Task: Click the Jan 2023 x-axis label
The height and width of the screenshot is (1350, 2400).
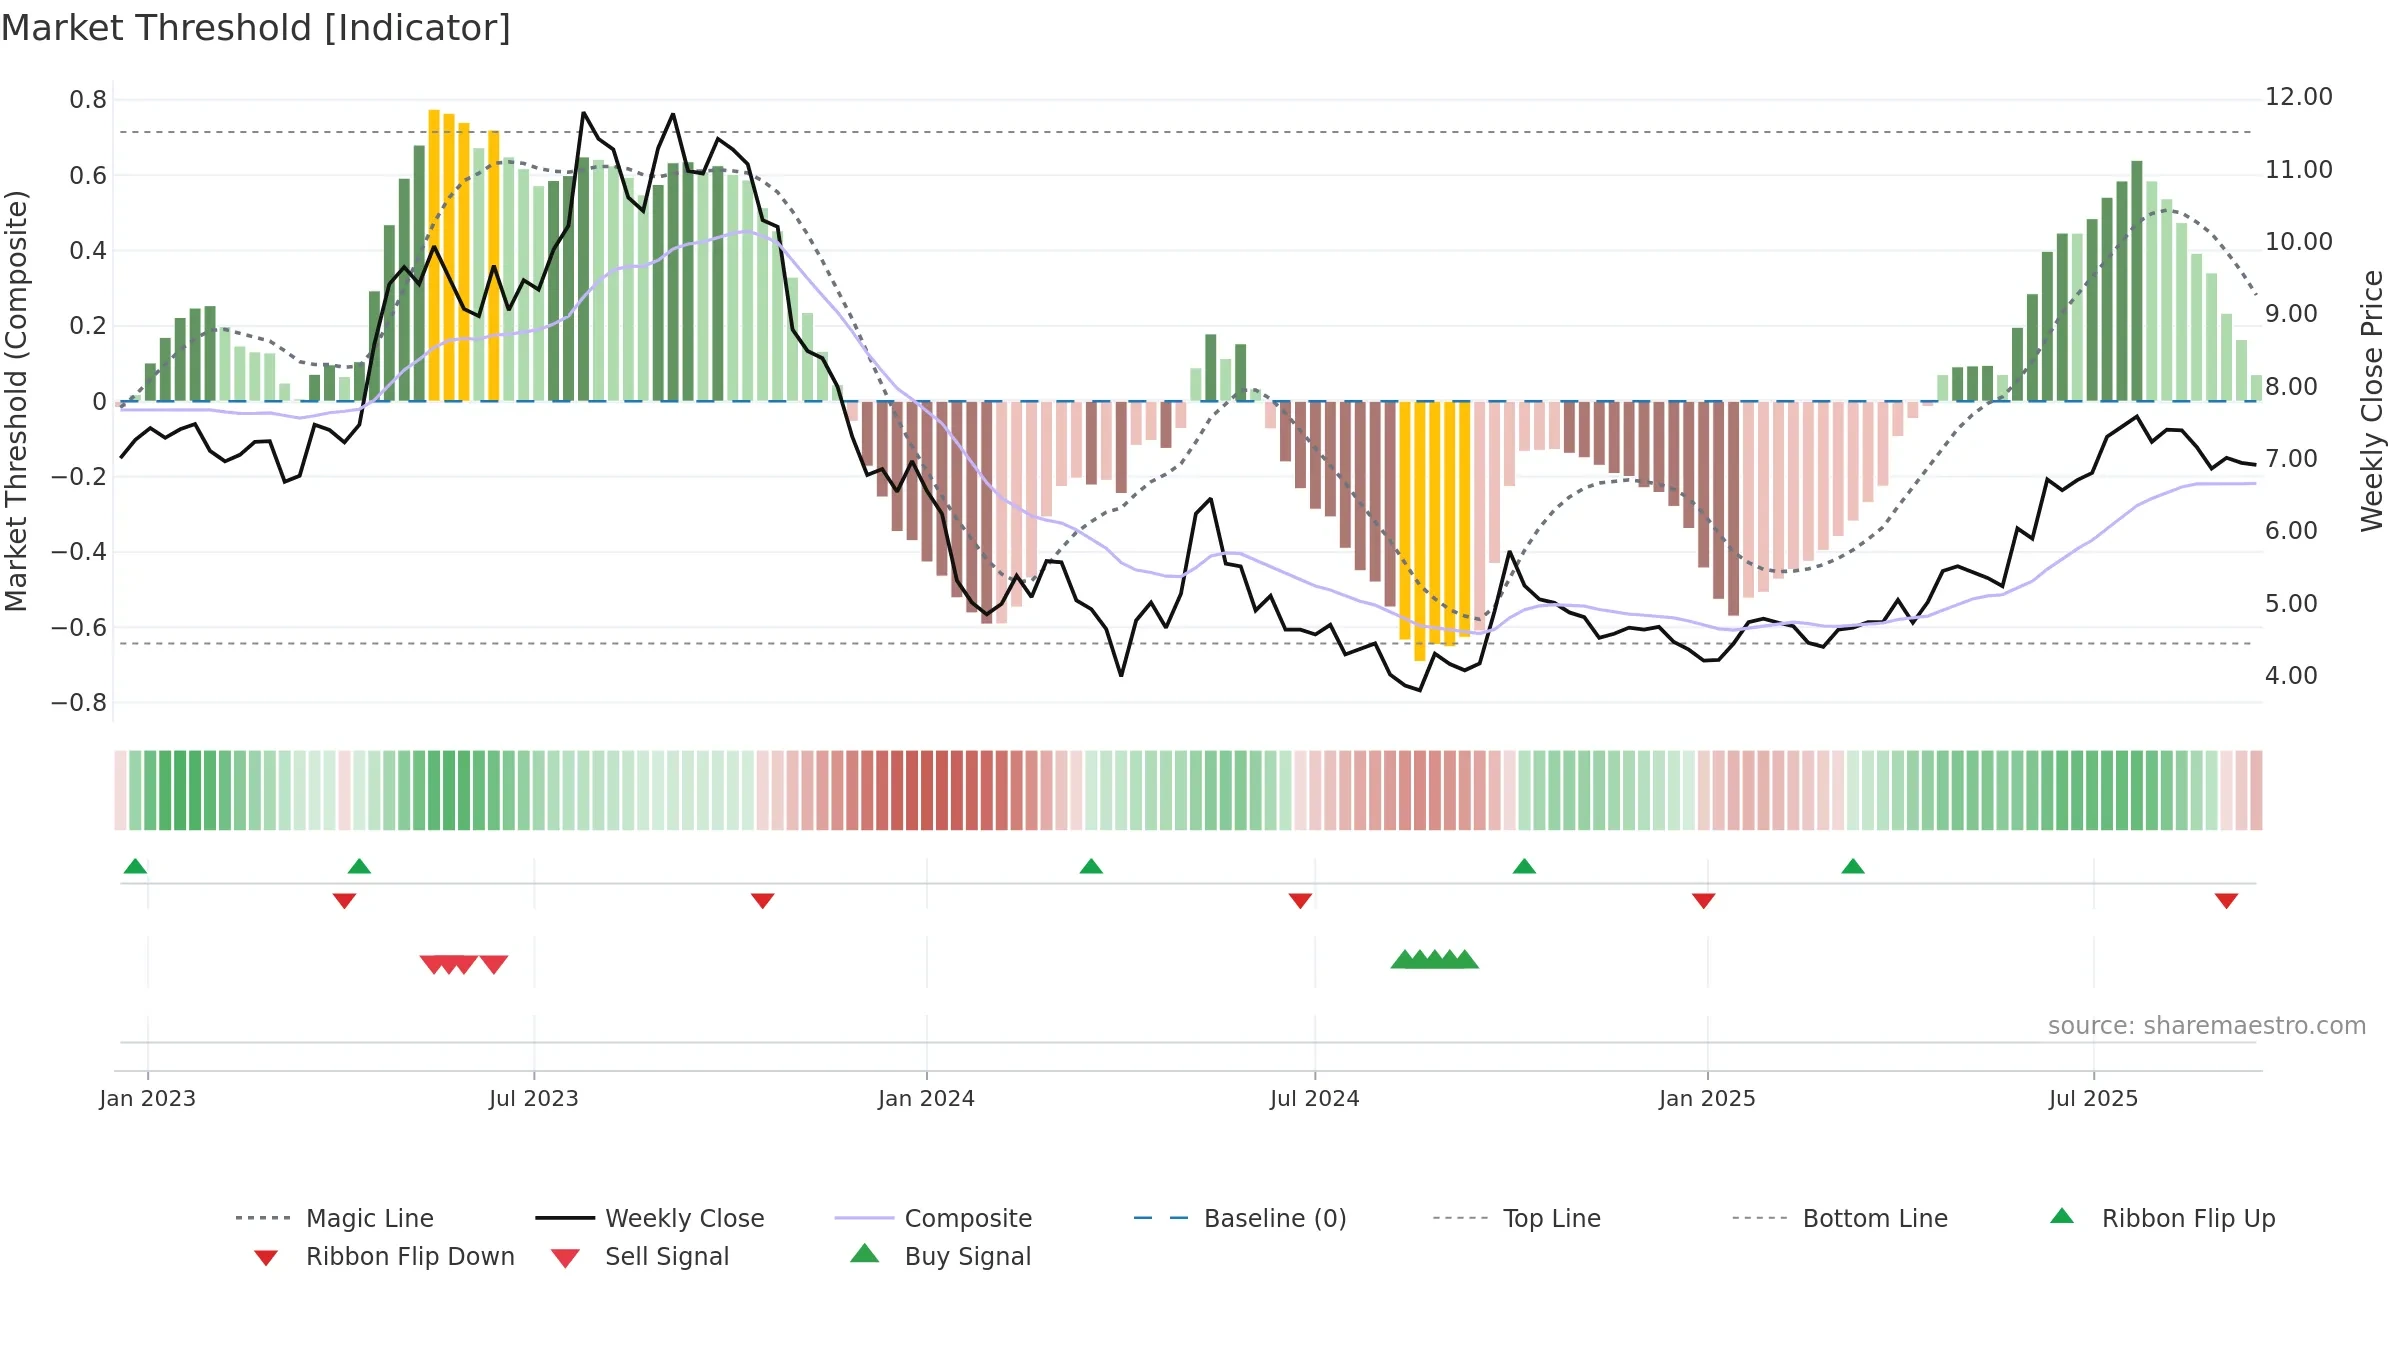Action: click(x=147, y=1098)
